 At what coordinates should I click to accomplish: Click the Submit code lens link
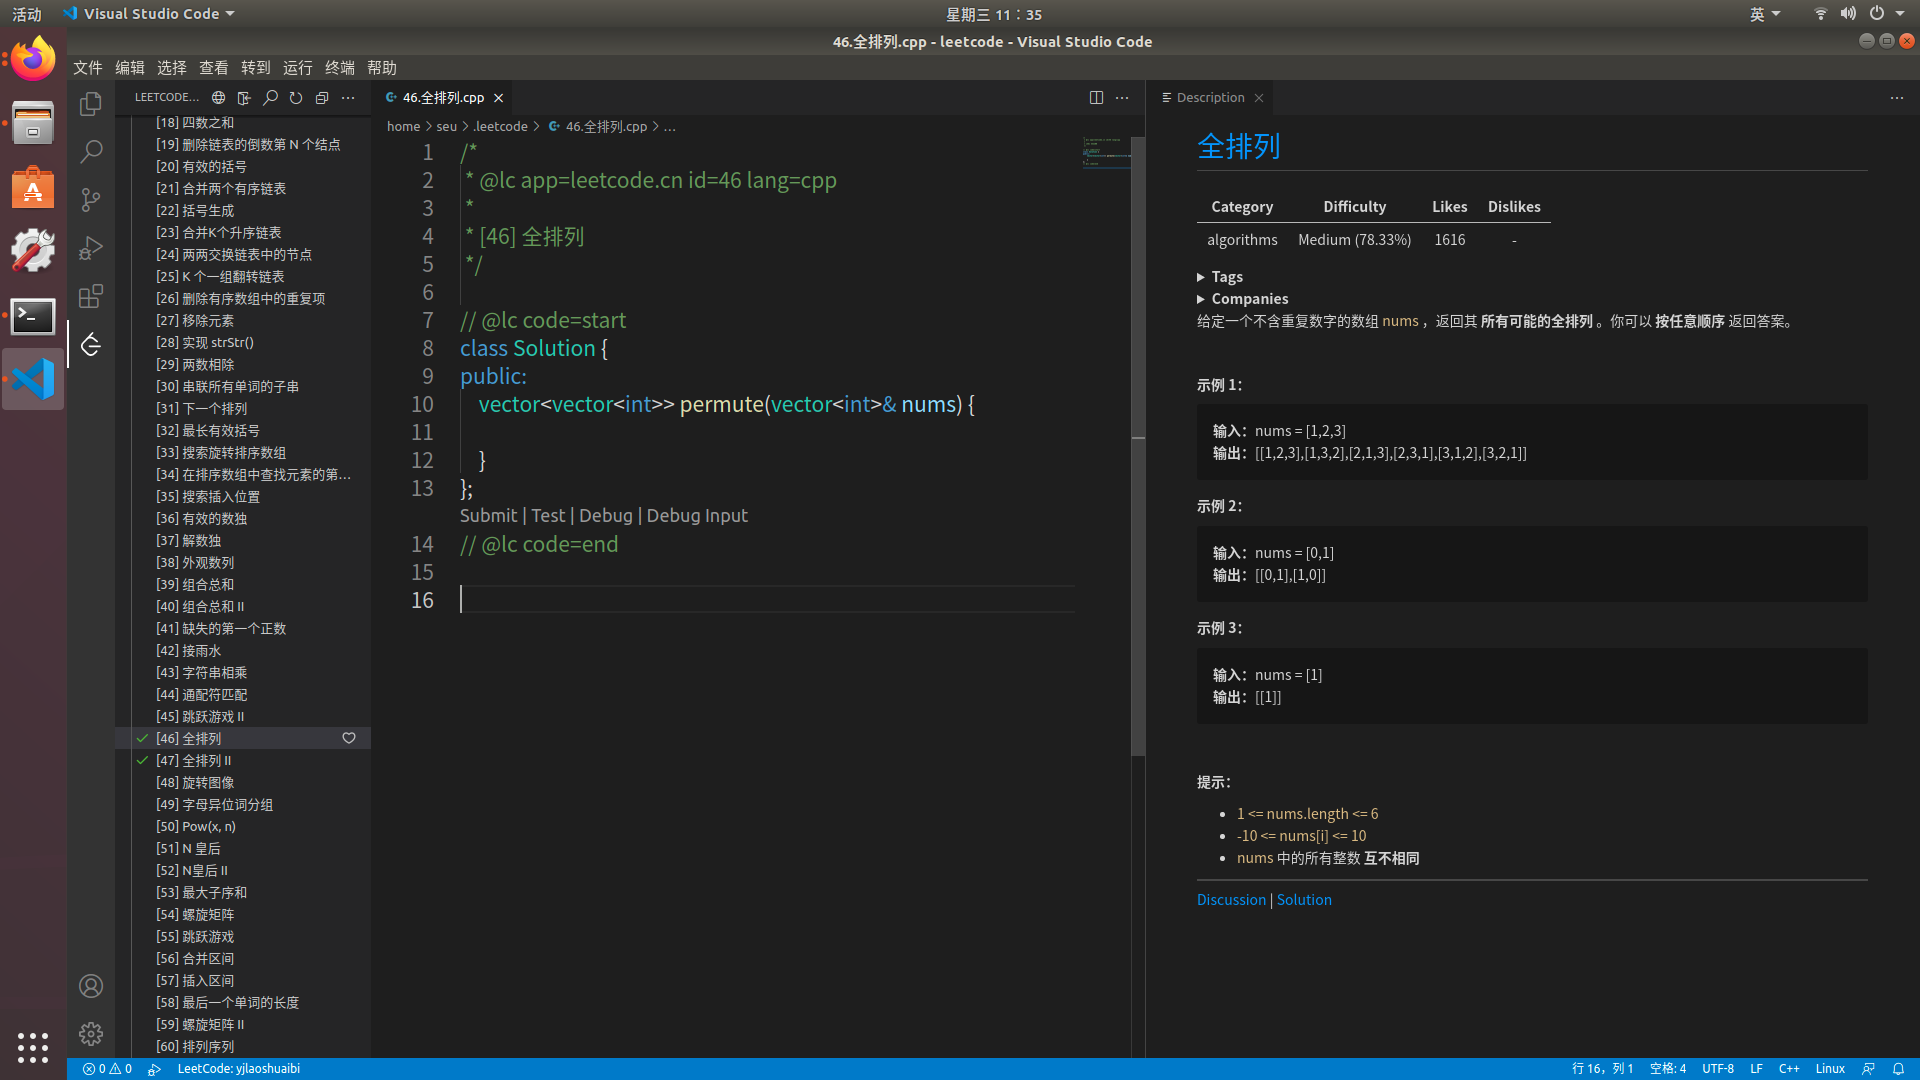488,516
